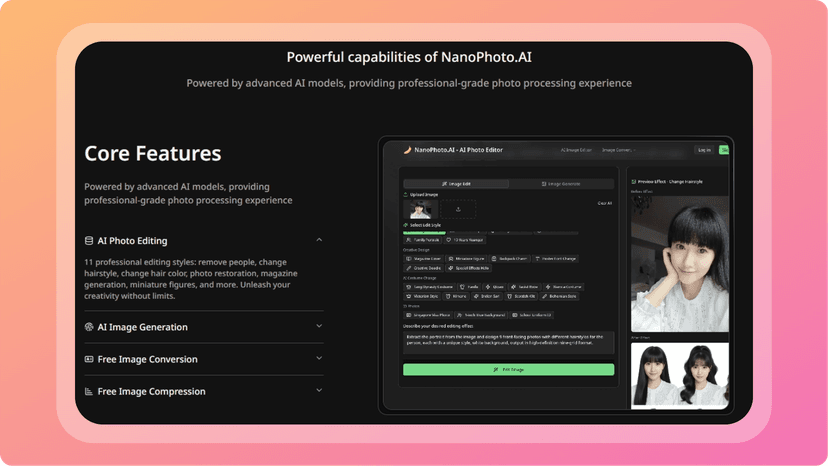Select the Family Portrait style chip
This screenshot has width=828, height=466.
coord(422,240)
